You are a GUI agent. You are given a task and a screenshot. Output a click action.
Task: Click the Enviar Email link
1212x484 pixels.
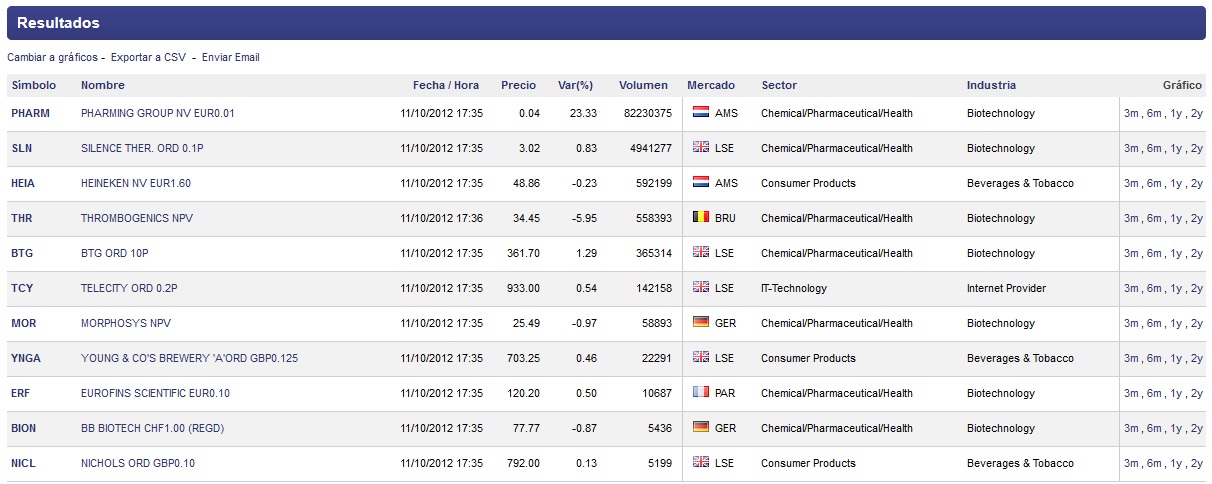[230, 58]
